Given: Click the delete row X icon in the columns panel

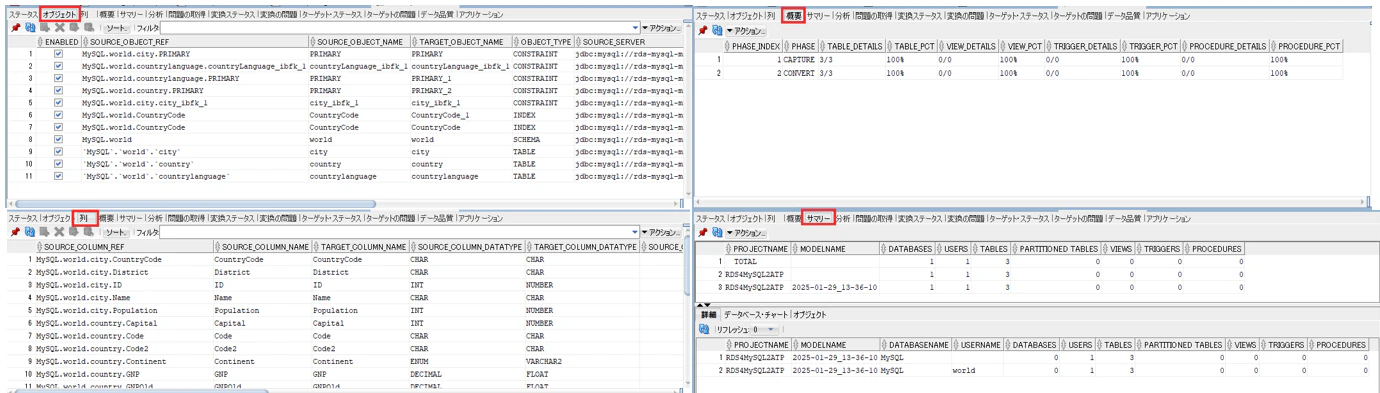Looking at the screenshot, I should pyautogui.click(x=59, y=232).
